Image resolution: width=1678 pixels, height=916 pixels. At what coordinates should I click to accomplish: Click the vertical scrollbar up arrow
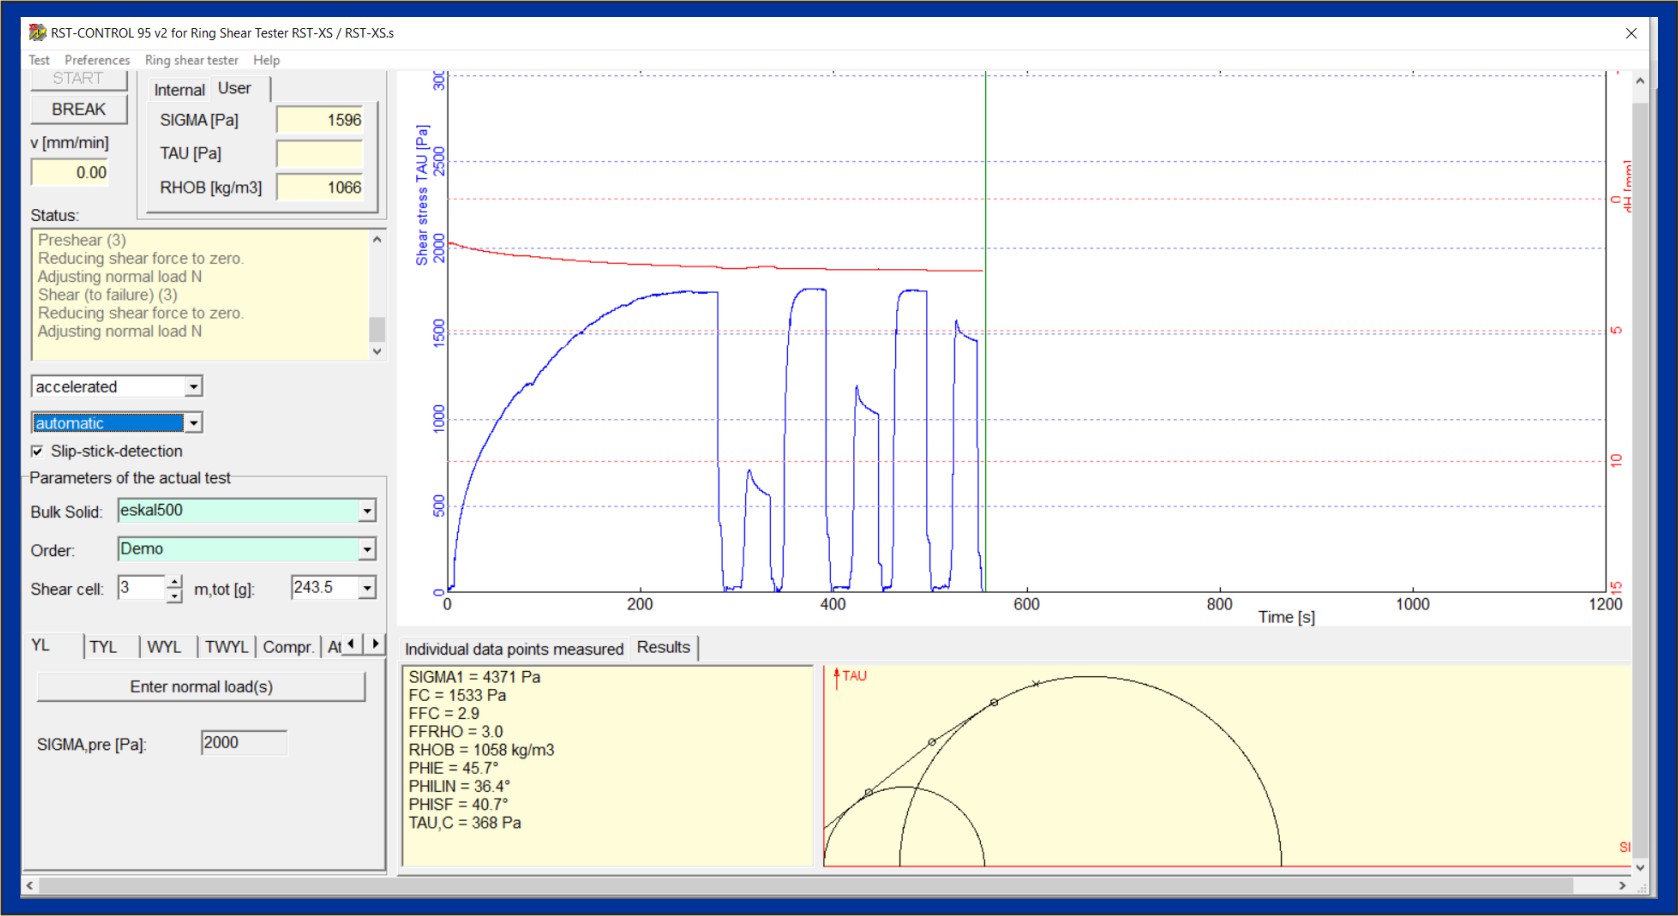(1640, 80)
